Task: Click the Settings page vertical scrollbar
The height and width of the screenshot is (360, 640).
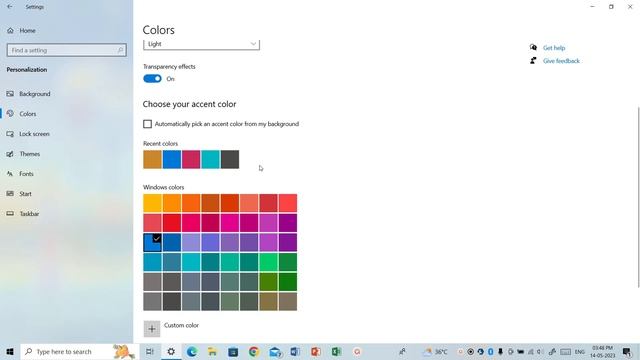Action: pyautogui.click(x=638, y=197)
